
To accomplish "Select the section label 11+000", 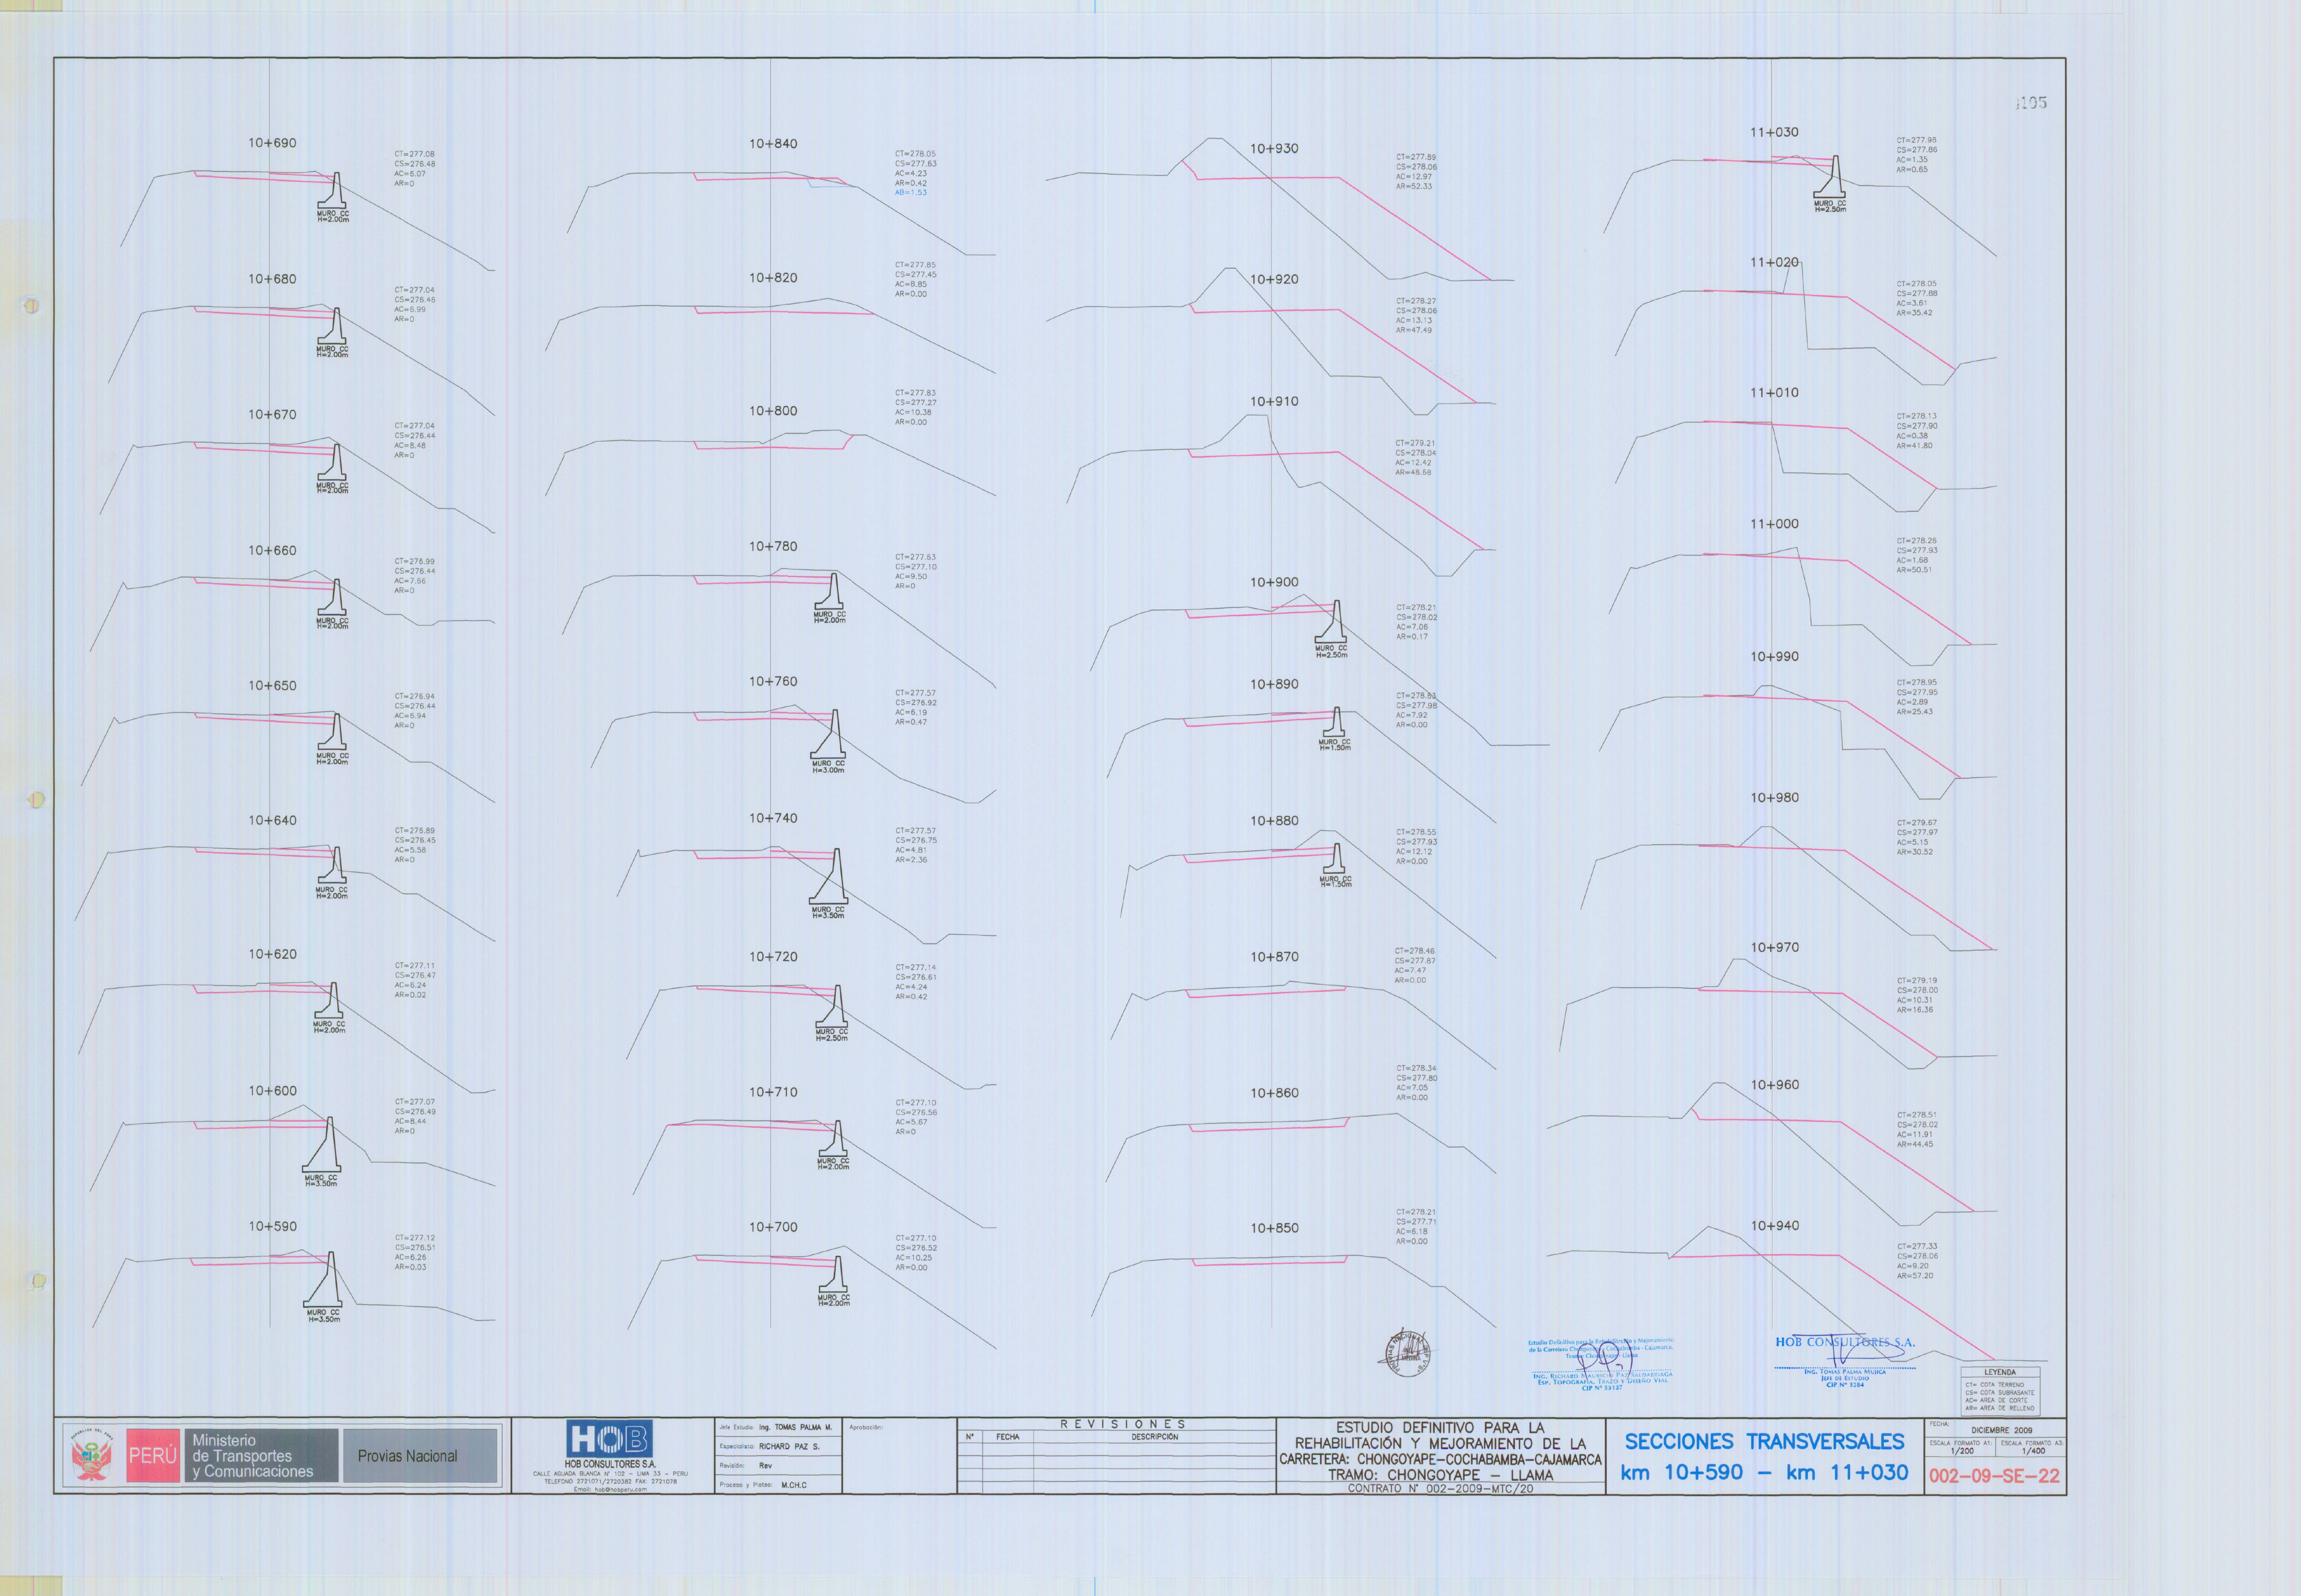I will [x=1774, y=524].
